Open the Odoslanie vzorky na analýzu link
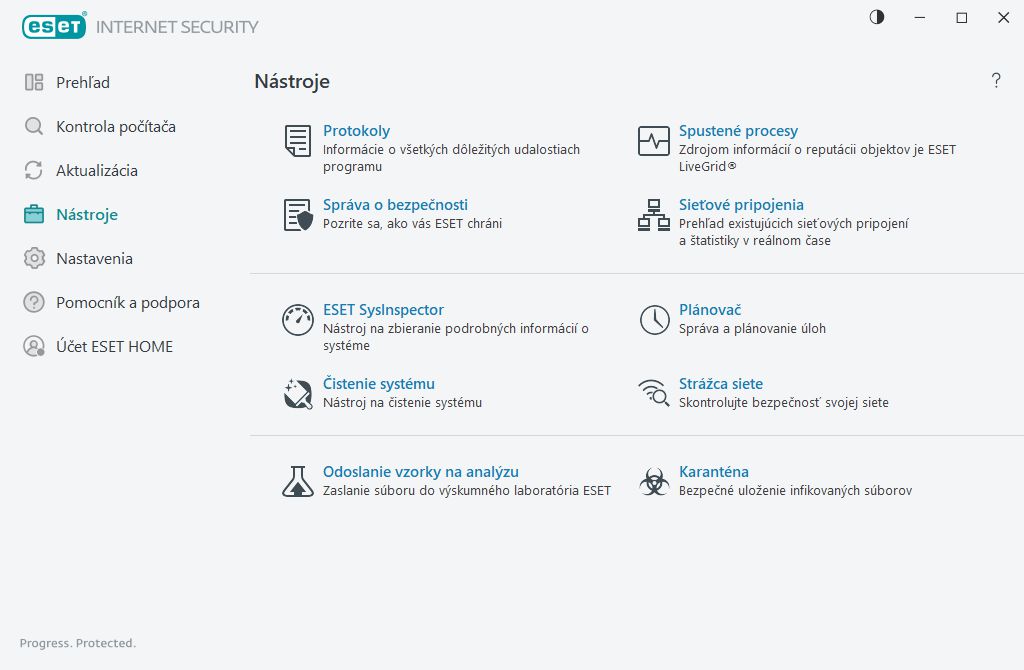The width and height of the screenshot is (1024, 670). (420, 472)
